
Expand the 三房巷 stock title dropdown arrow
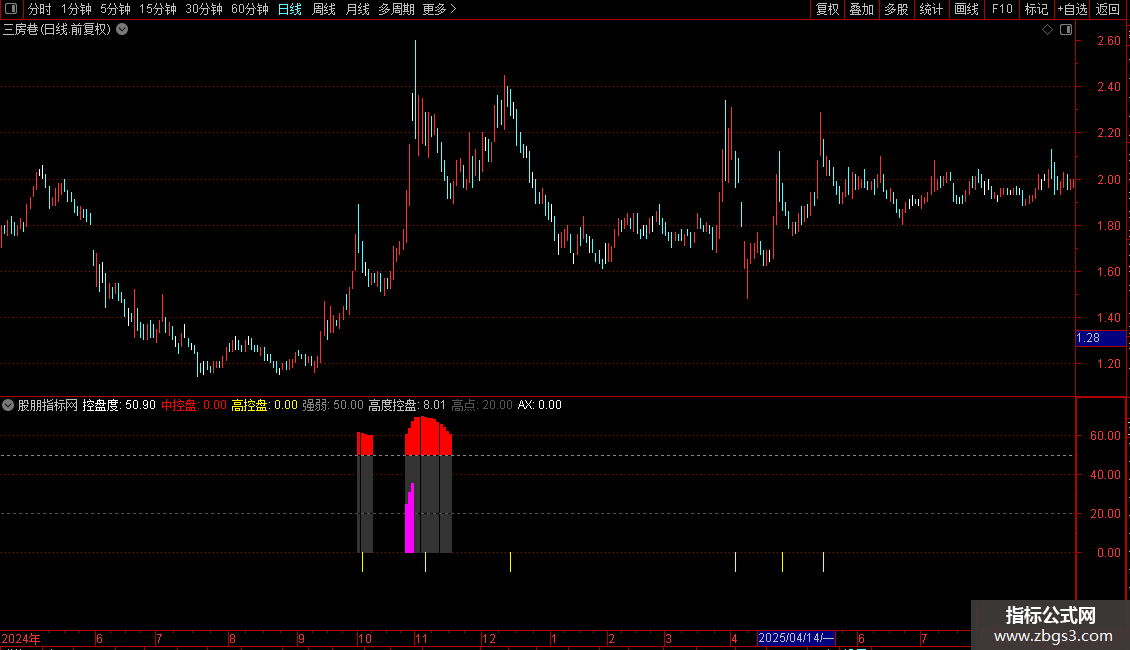click(x=123, y=30)
